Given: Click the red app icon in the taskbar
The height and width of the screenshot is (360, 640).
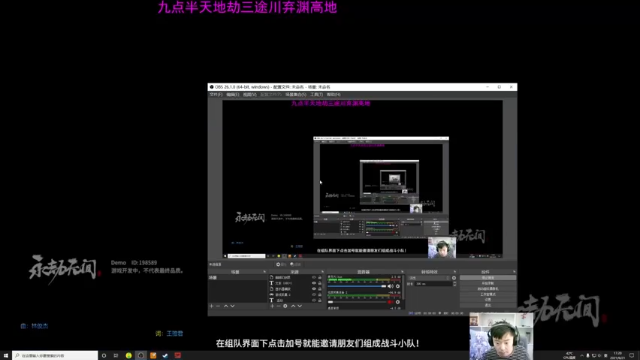Looking at the screenshot, I should [x=178, y=356].
